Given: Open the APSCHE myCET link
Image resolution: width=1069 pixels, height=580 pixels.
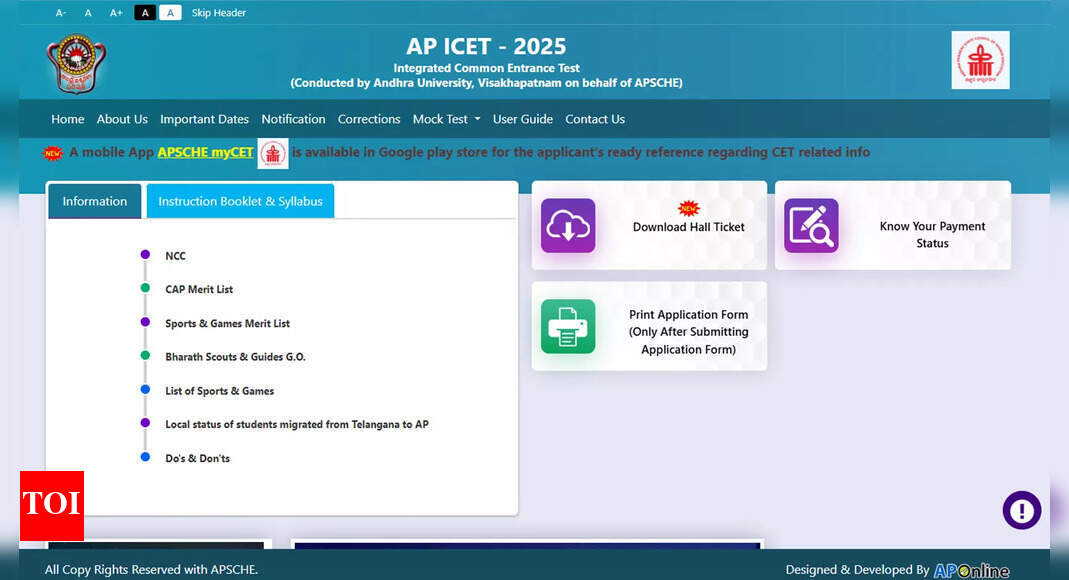Looking at the screenshot, I should tap(205, 153).
